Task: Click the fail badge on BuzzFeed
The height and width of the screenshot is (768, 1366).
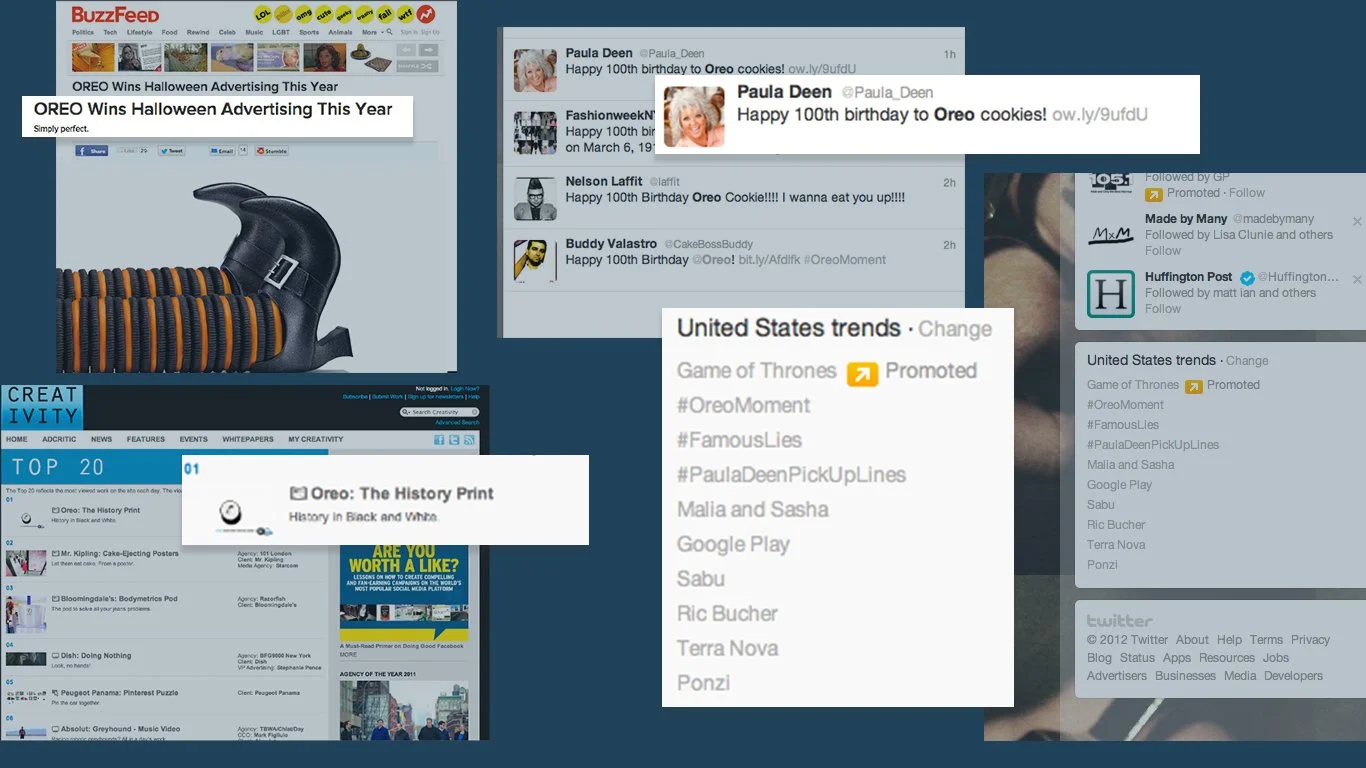Action: point(385,14)
